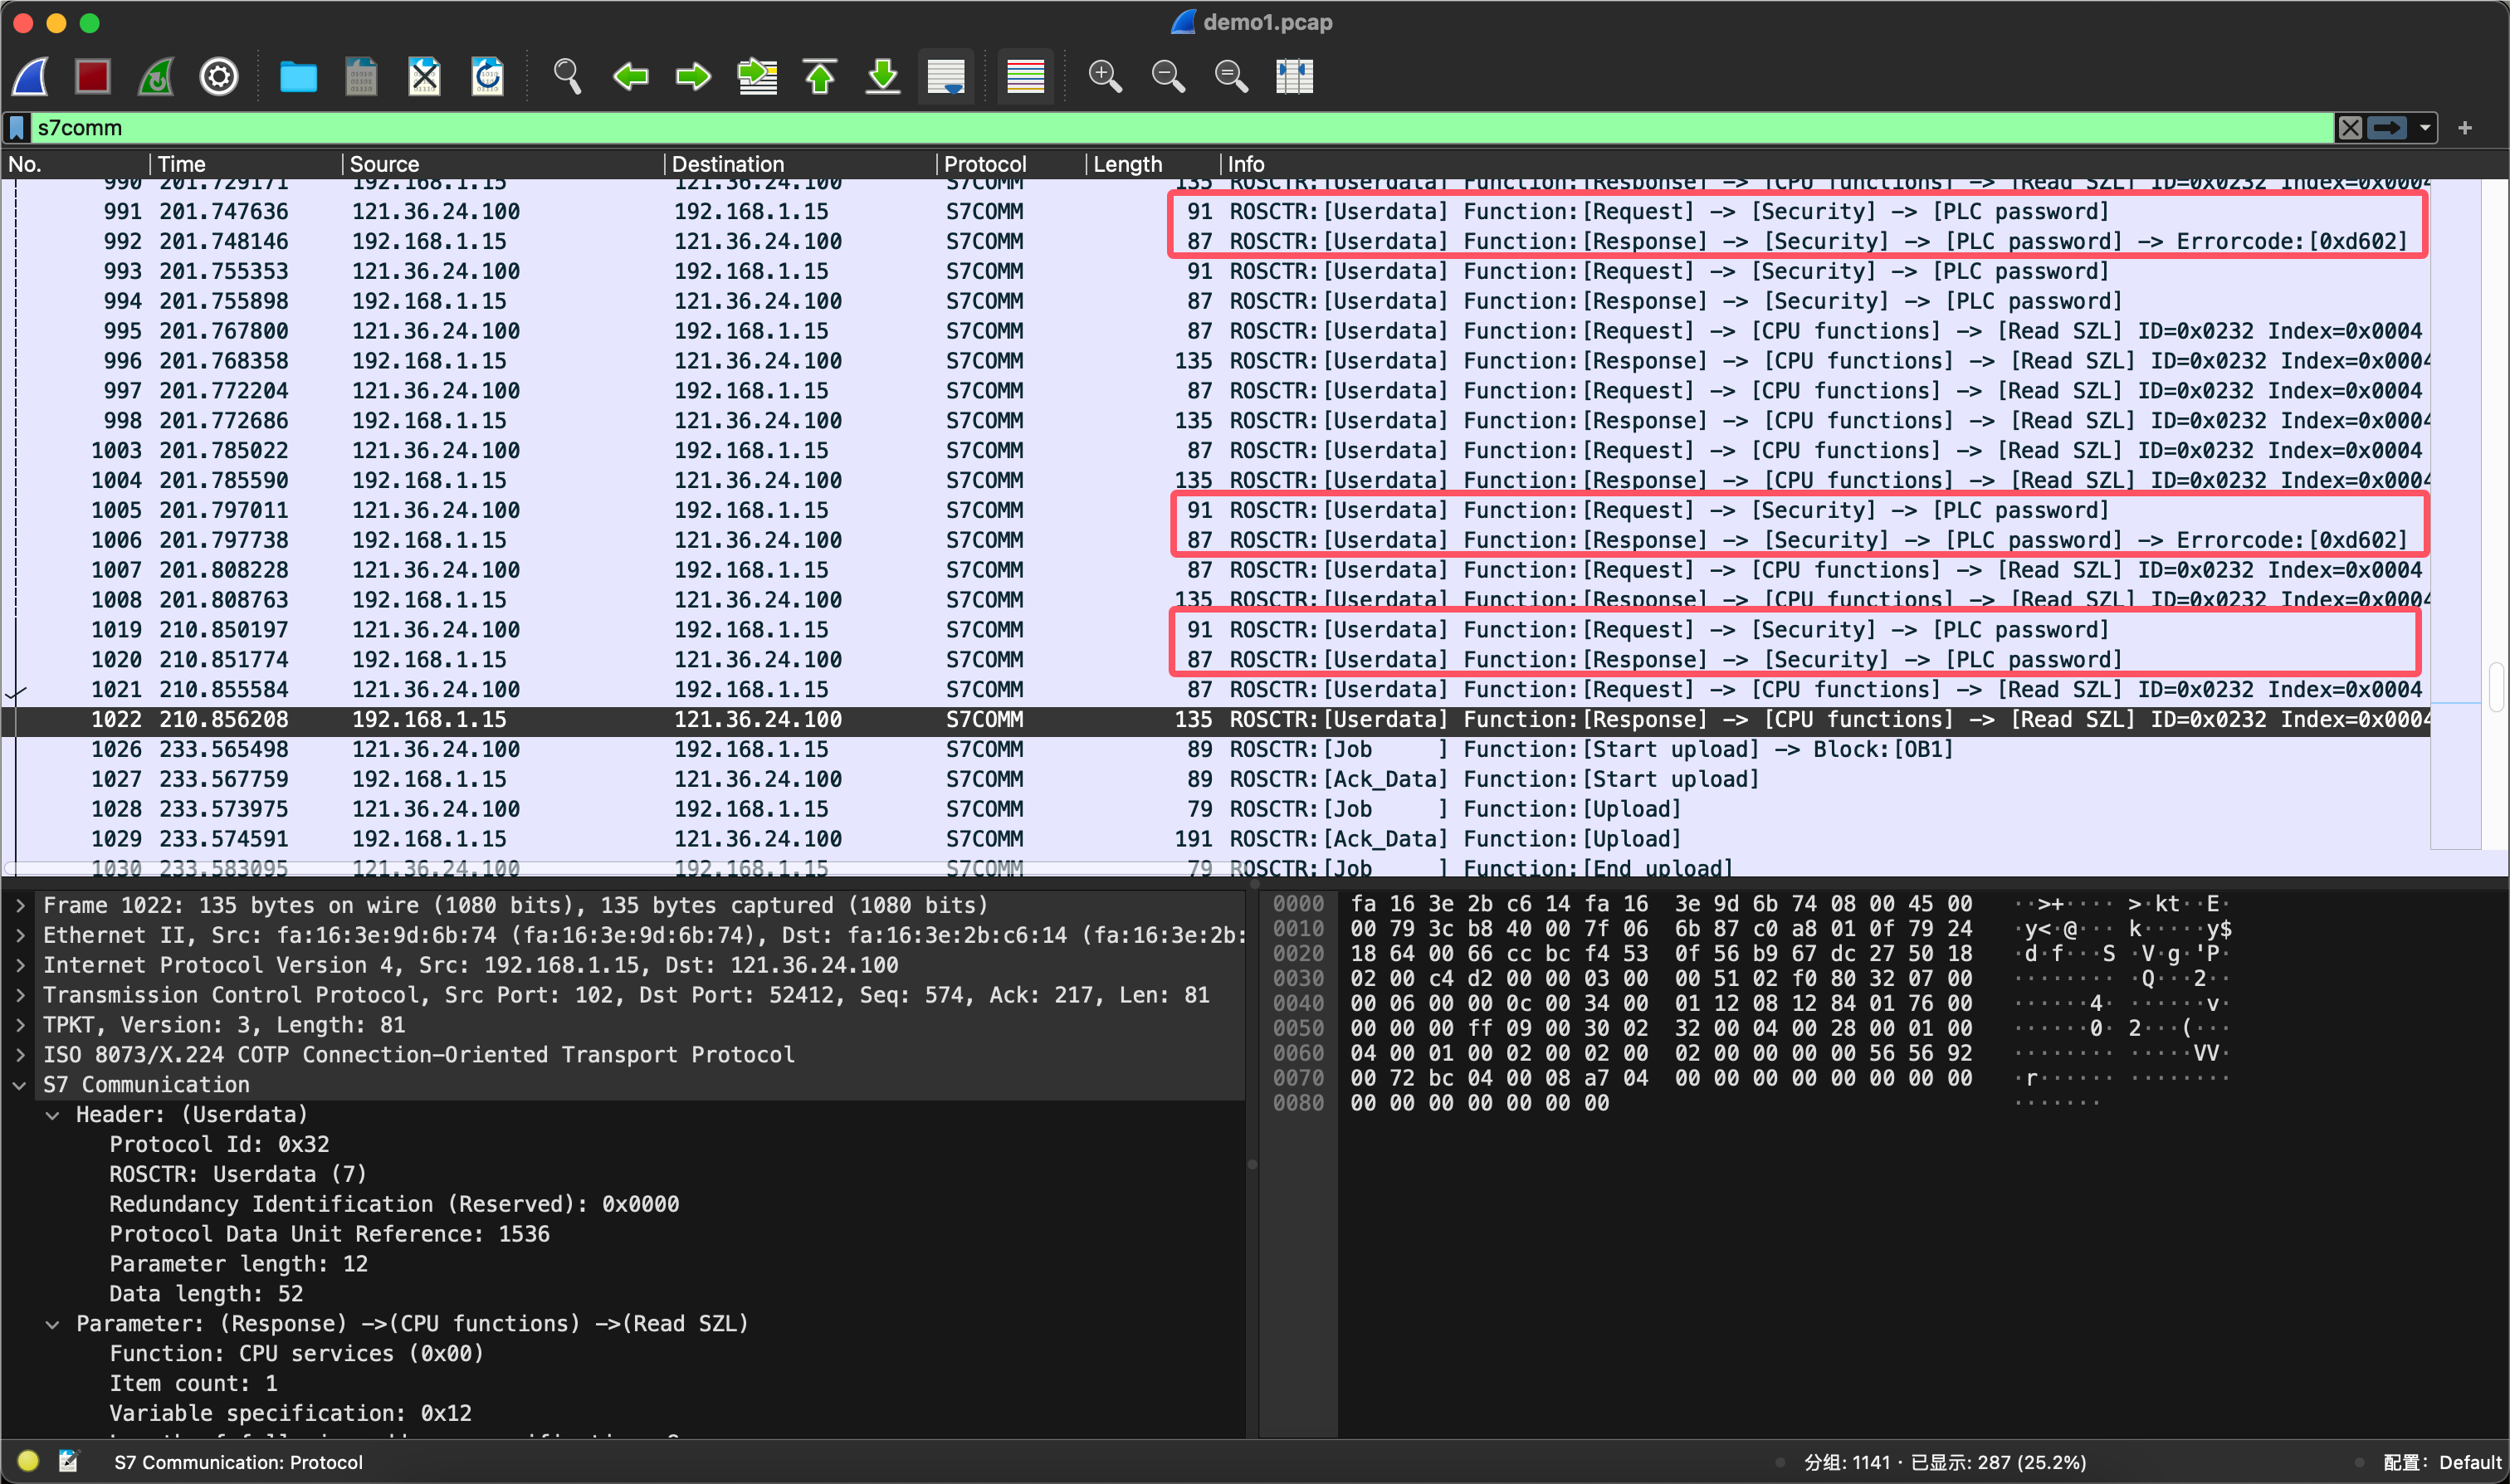This screenshot has width=2510, height=1484.
Task: Reset packet text to normal size
Action: coord(1231,76)
